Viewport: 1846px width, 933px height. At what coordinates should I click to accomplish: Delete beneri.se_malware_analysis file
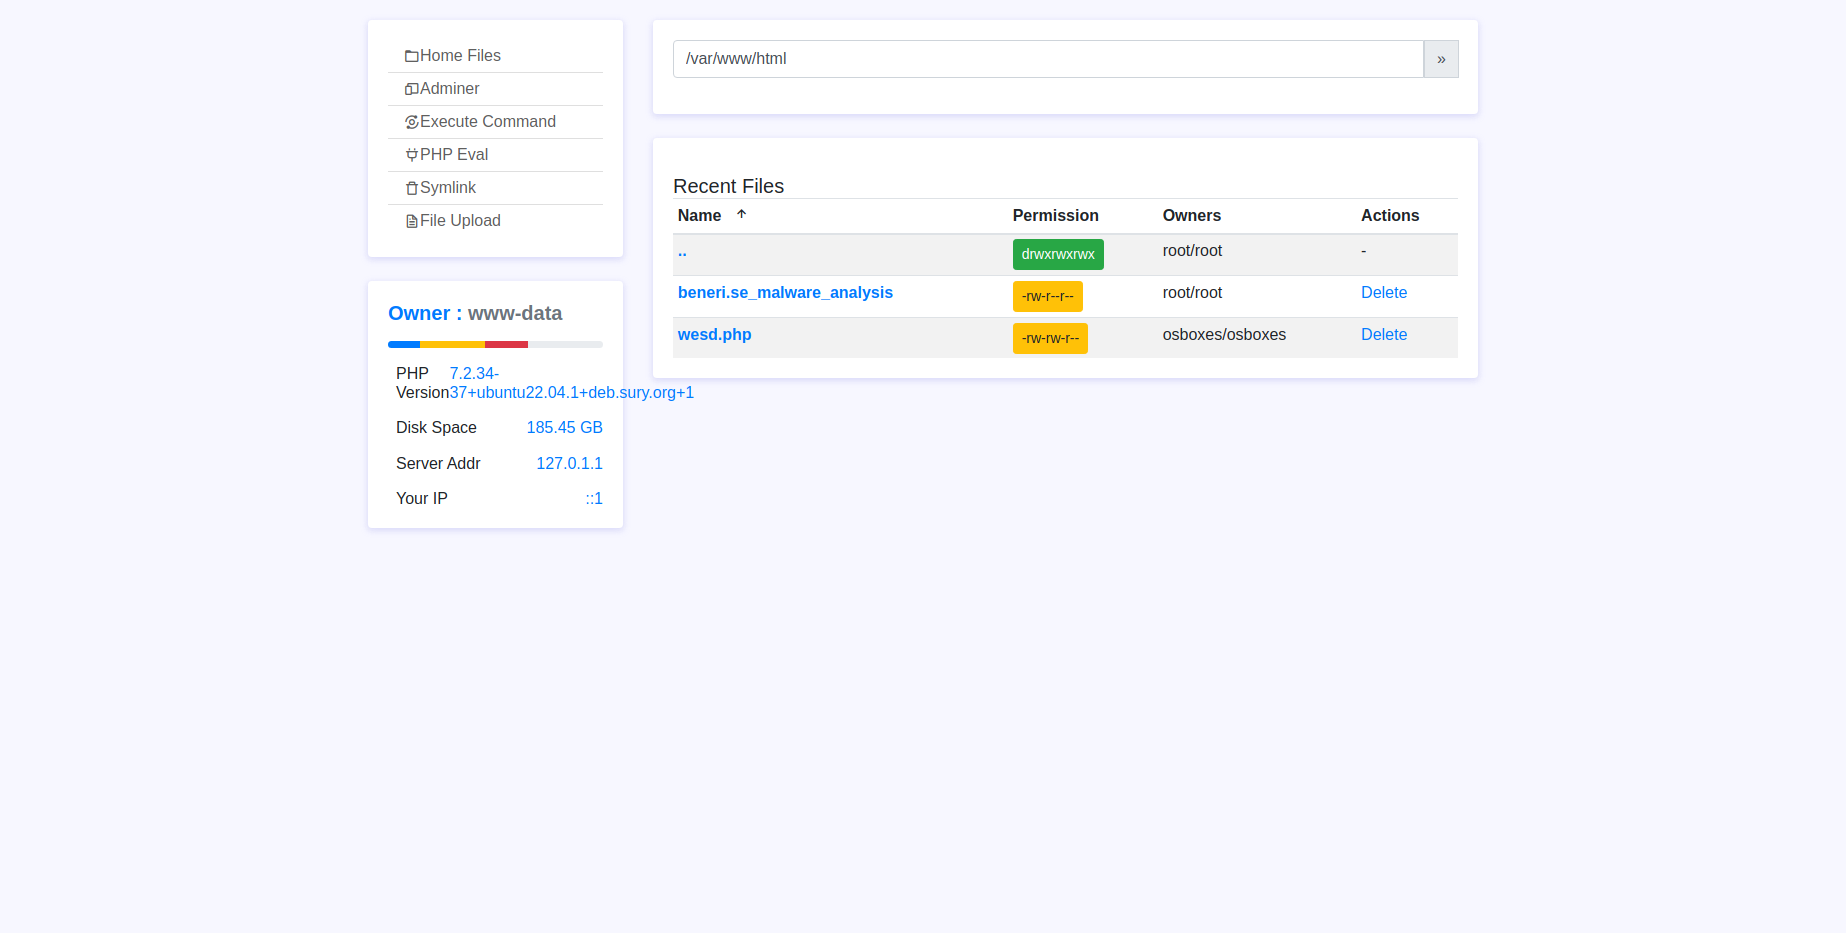coord(1384,293)
